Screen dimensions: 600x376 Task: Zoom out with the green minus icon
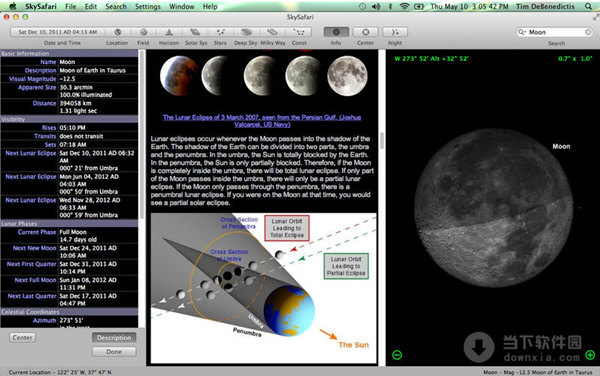397,355
